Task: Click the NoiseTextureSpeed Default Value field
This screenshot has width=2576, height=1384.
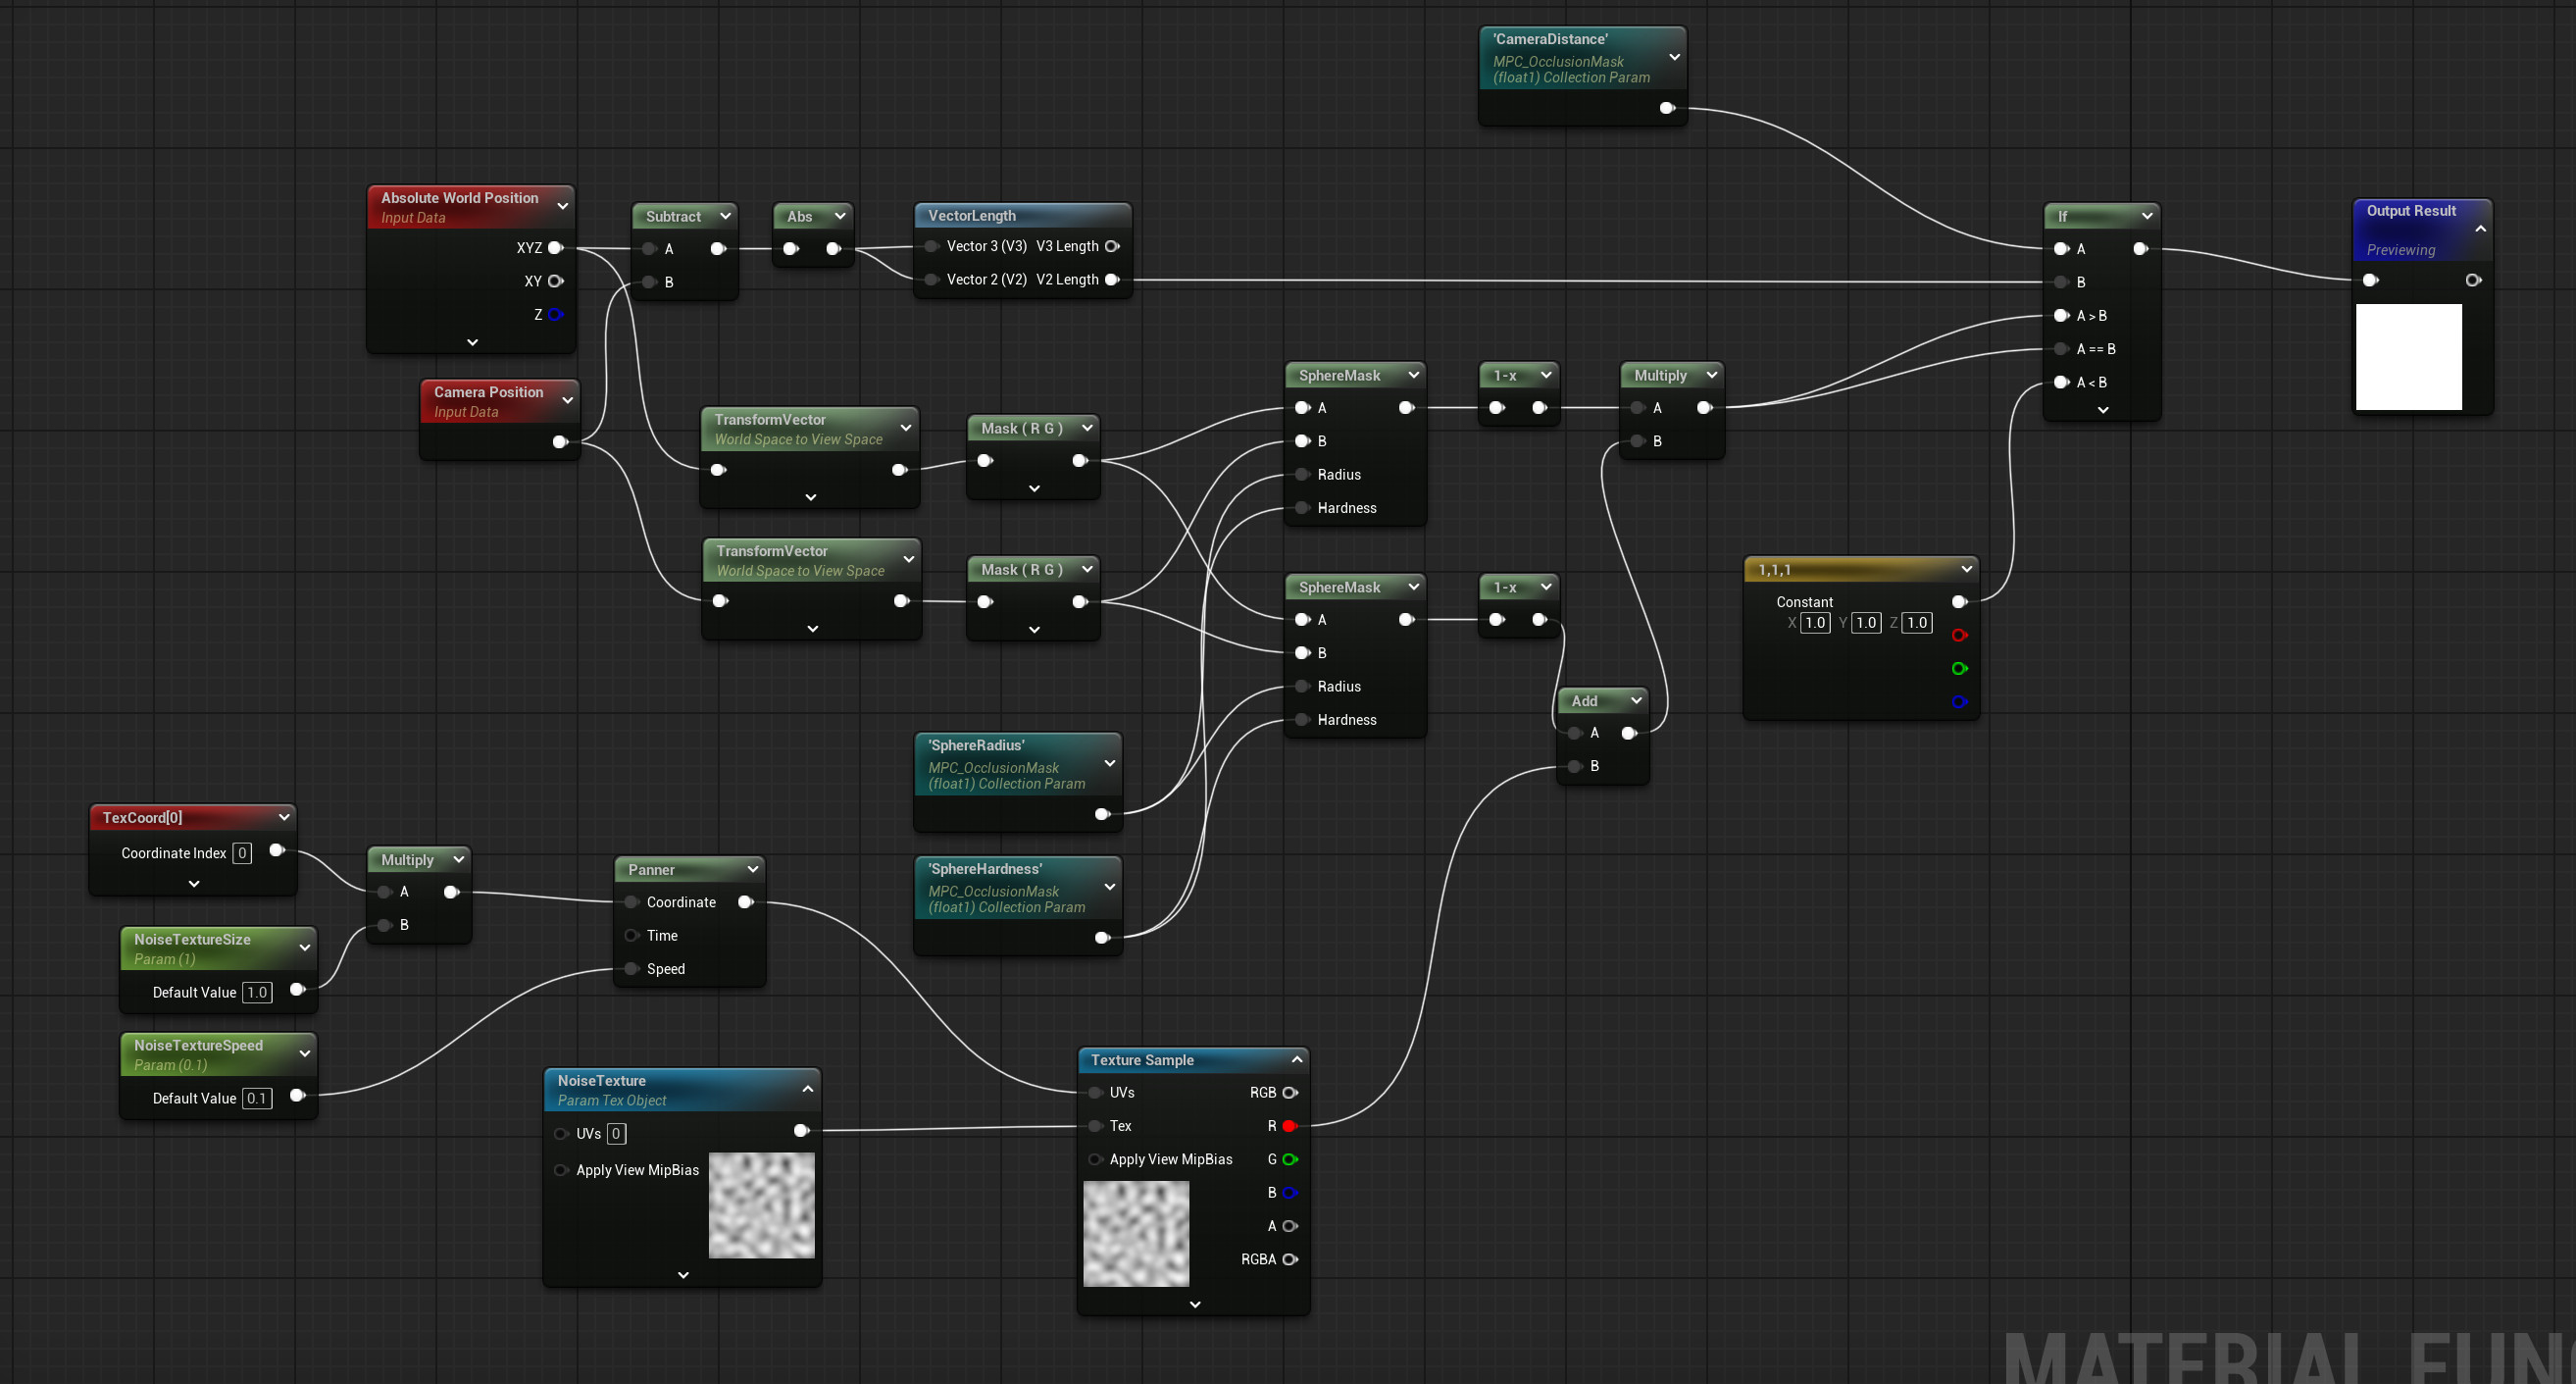Action: (x=257, y=1098)
